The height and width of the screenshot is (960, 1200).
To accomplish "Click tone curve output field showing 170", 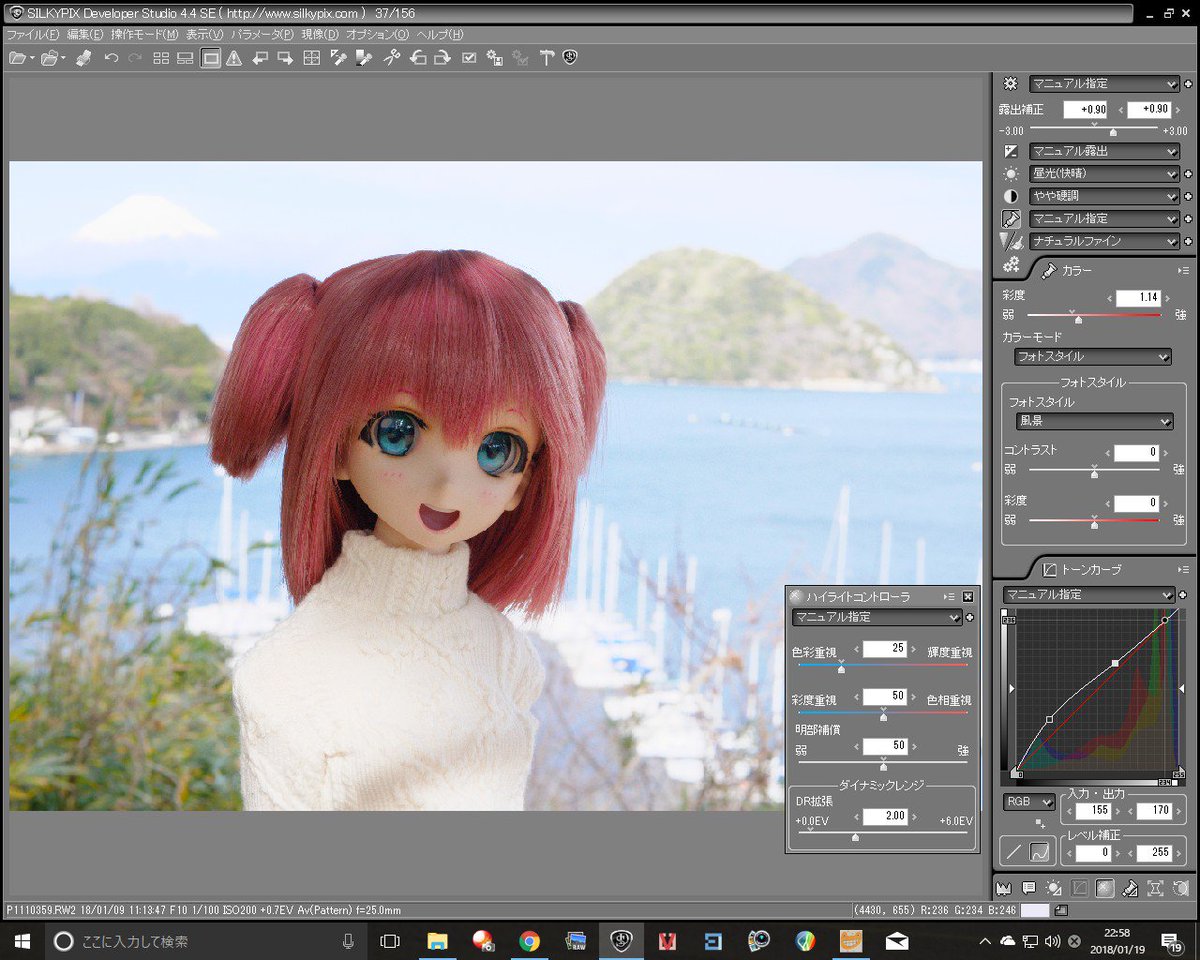I will point(1154,810).
